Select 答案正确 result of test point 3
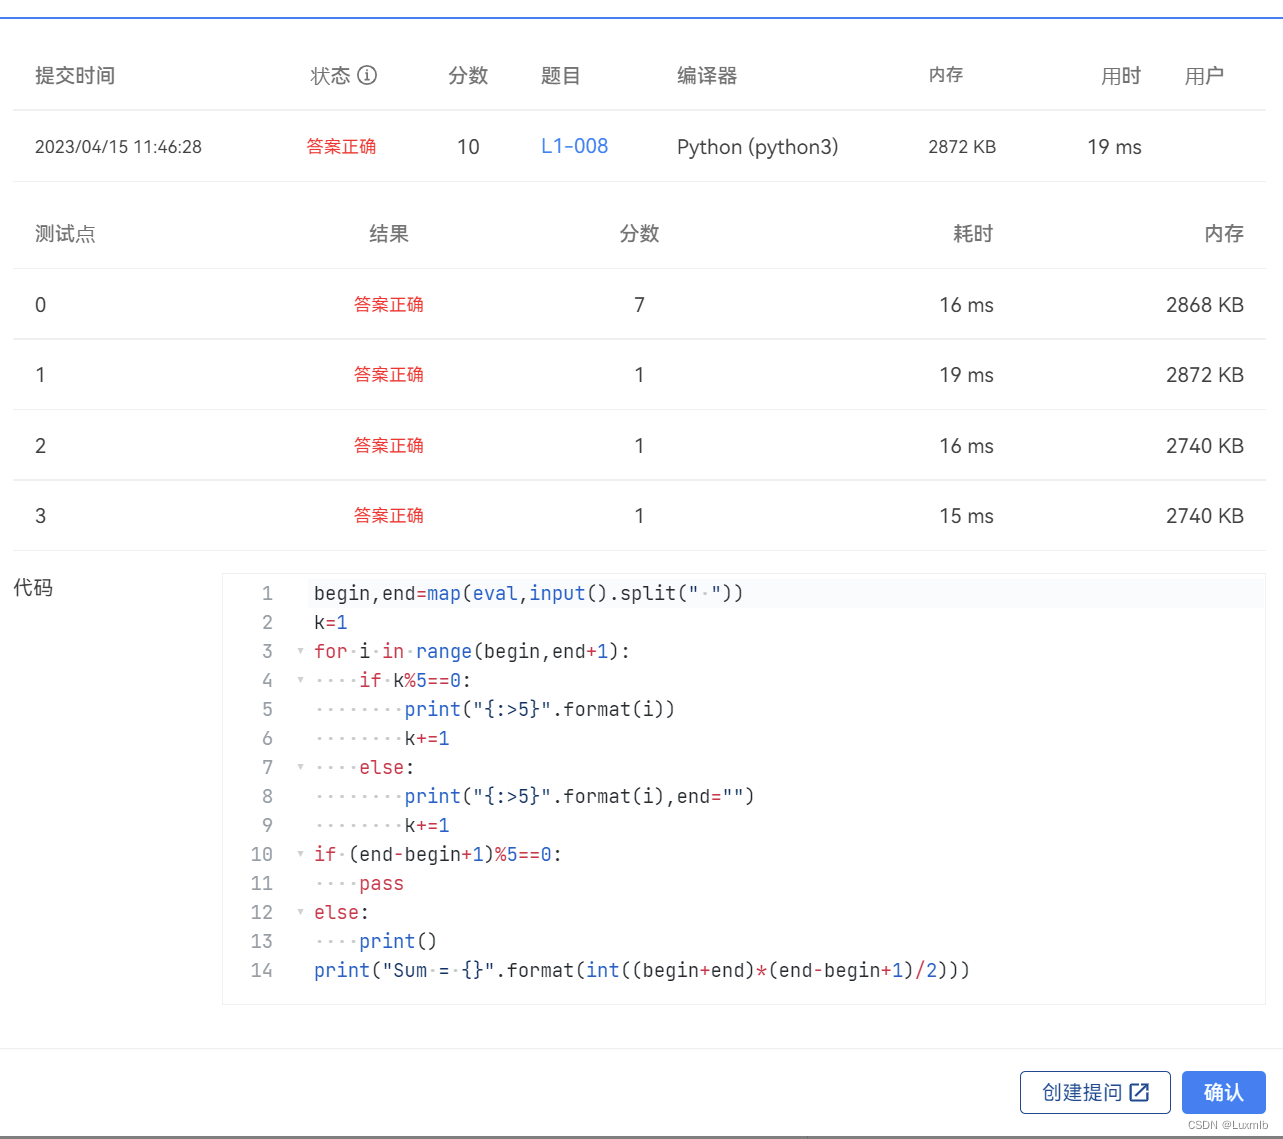Viewport: 1283px width, 1139px height. pos(389,515)
